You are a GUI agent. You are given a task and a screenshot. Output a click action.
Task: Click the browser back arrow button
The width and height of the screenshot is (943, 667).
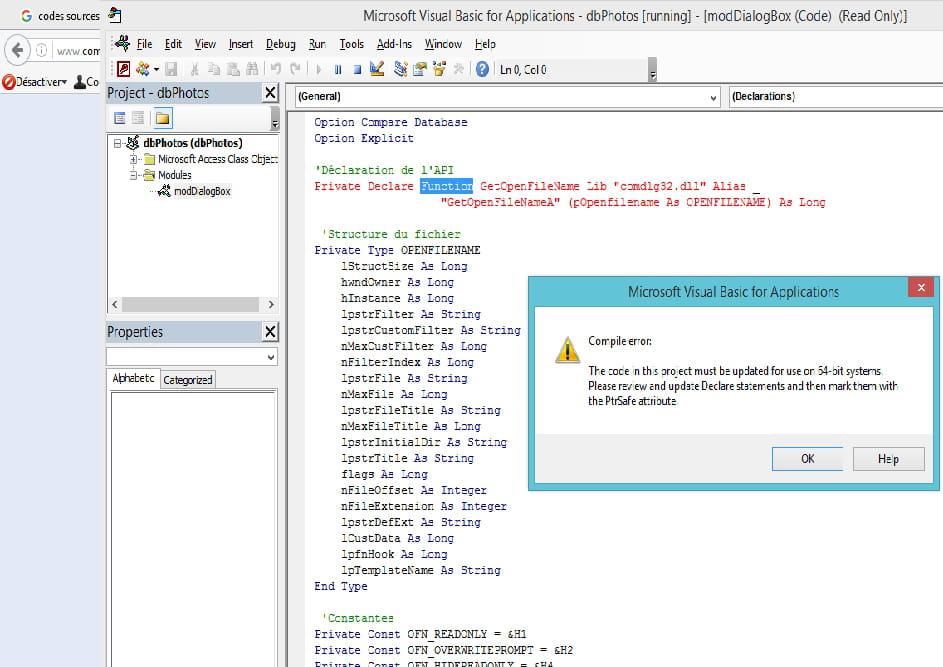(x=17, y=49)
